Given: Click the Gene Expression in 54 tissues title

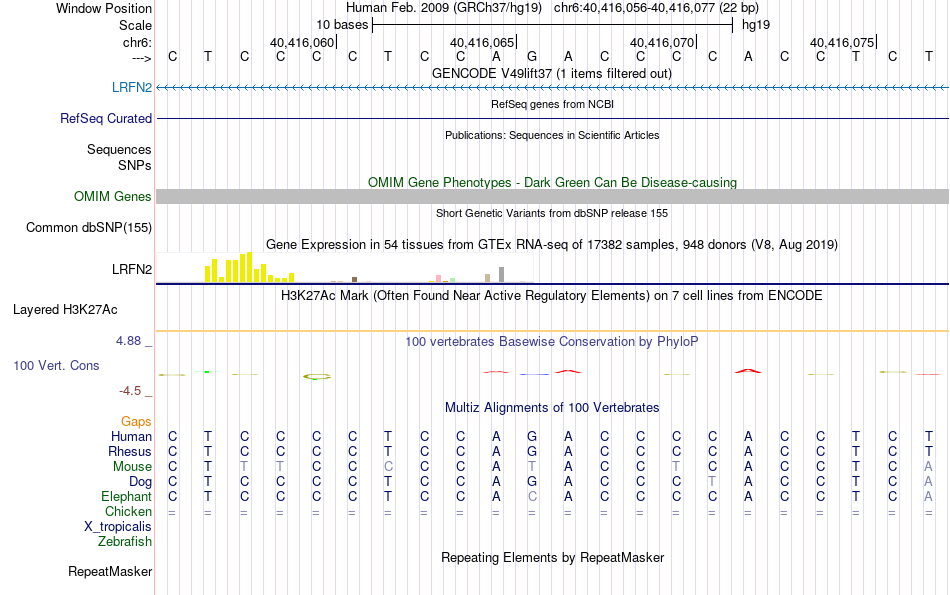Looking at the screenshot, I should tap(552, 244).
